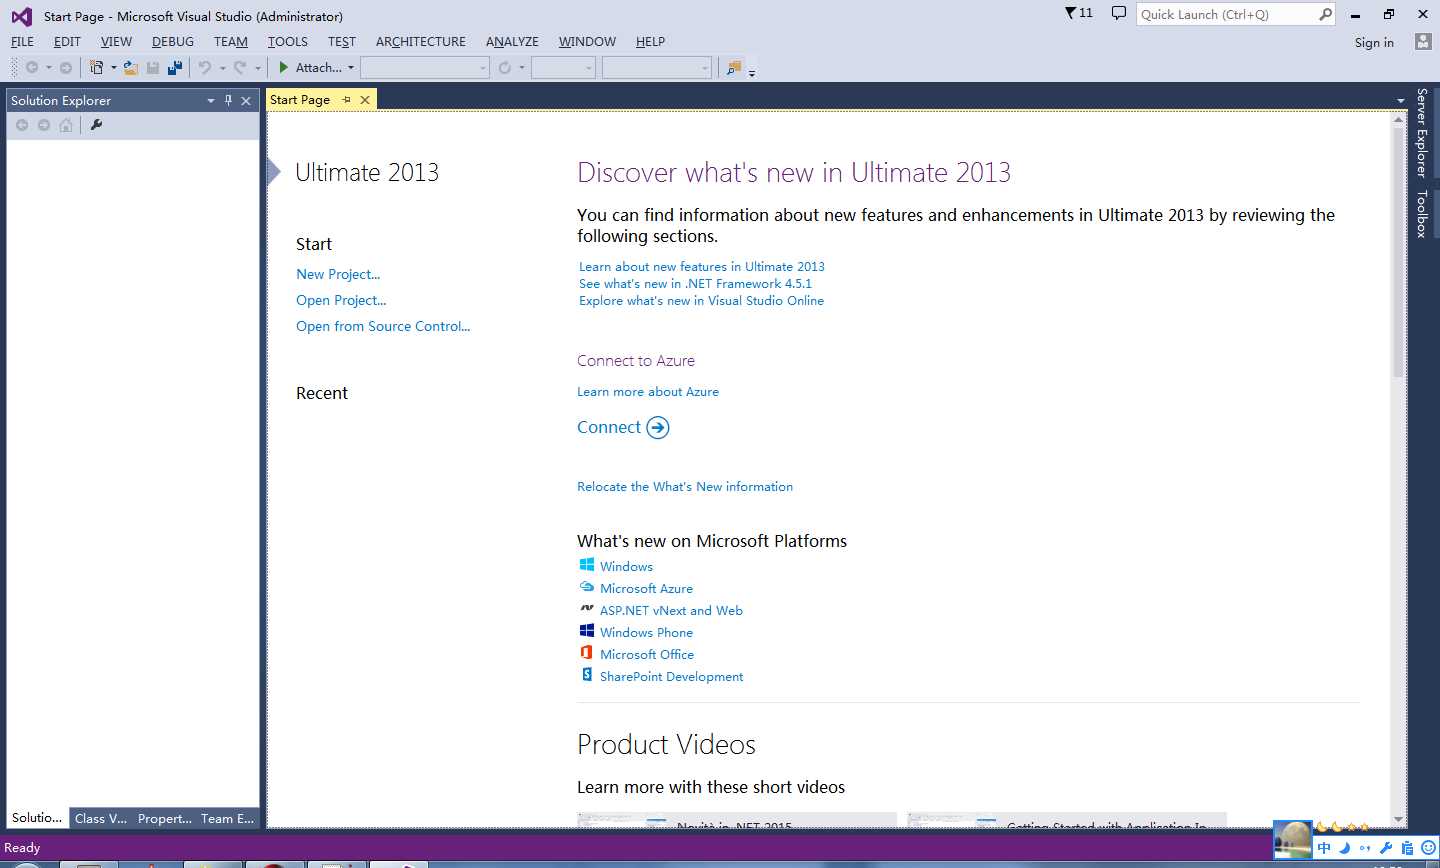Open the FILE menu
The height and width of the screenshot is (868, 1440).
pos(22,41)
